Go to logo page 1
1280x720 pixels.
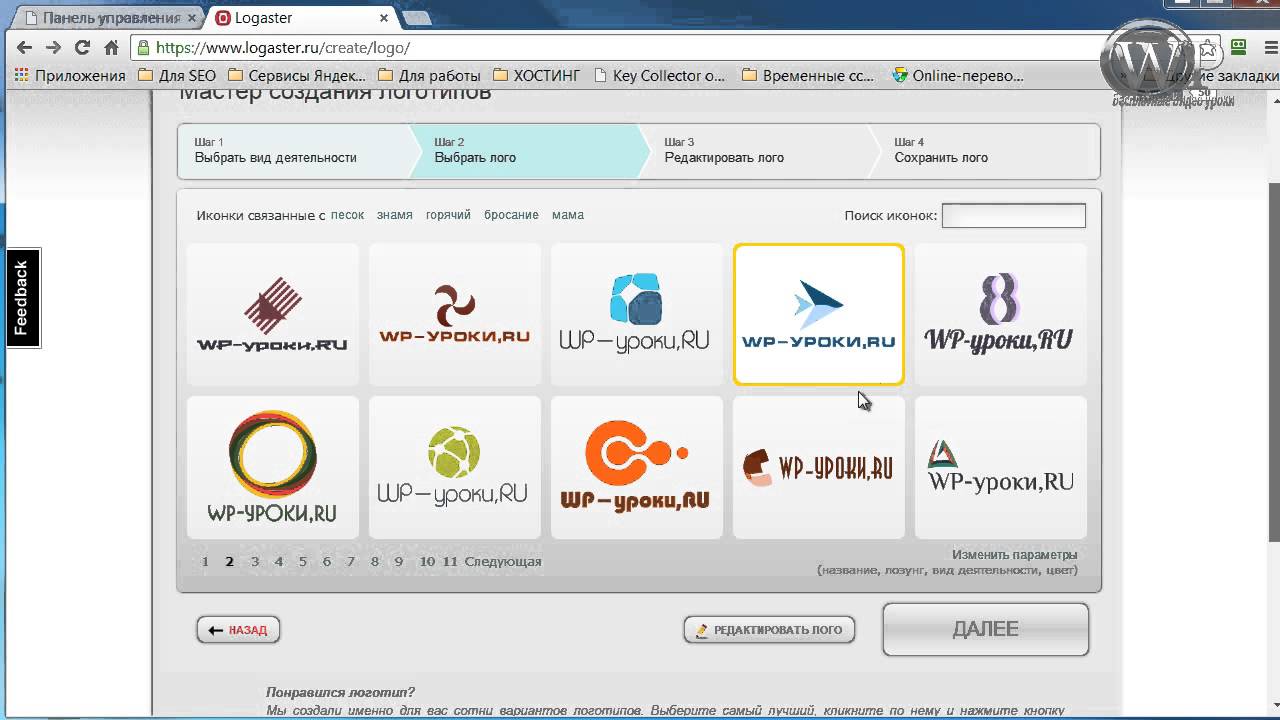[205, 562]
